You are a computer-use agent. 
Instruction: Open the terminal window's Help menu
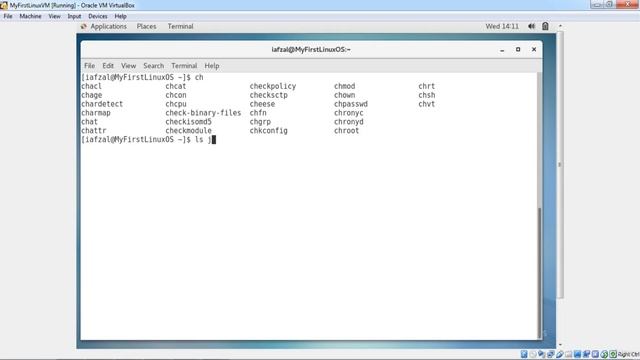tap(212, 66)
